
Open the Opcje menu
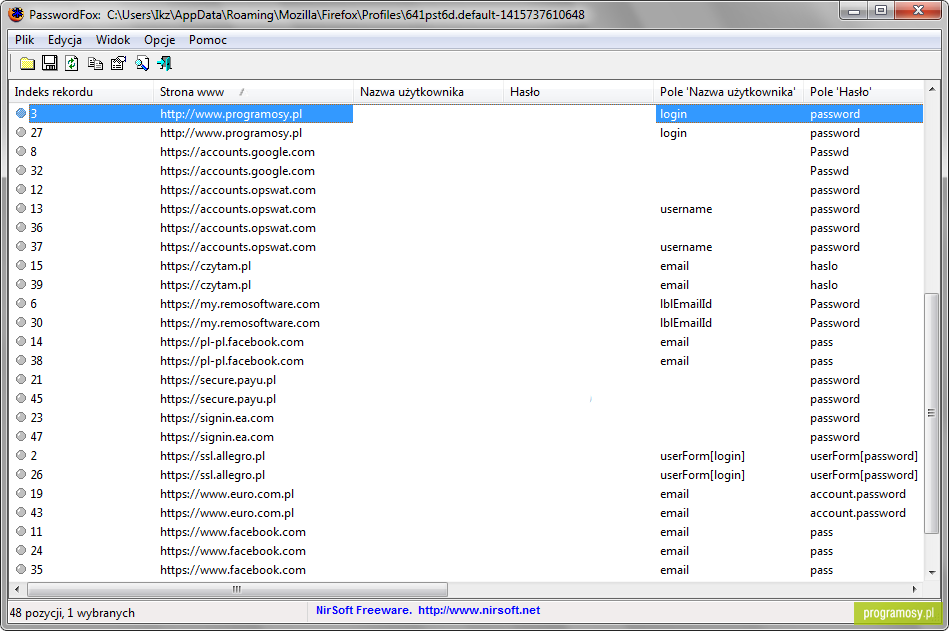click(160, 40)
